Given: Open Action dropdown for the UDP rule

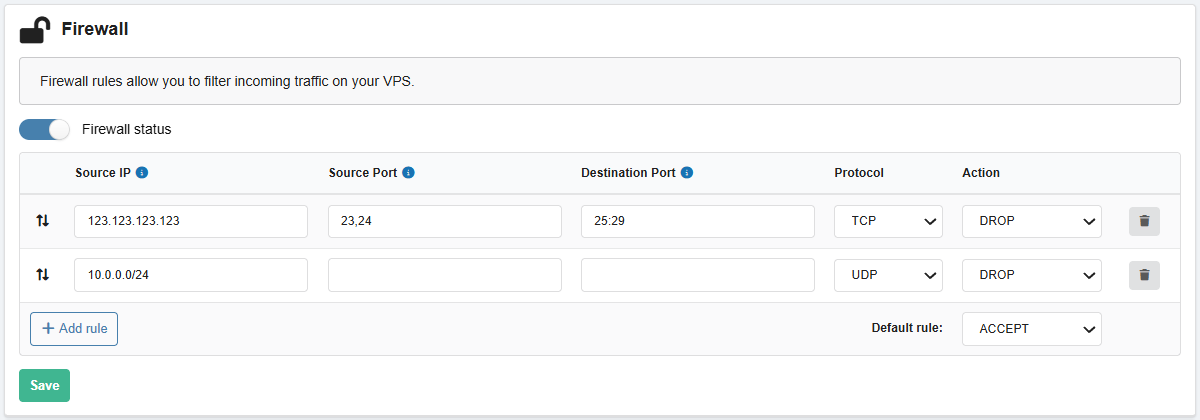Looking at the screenshot, I should pos(1031,274).
